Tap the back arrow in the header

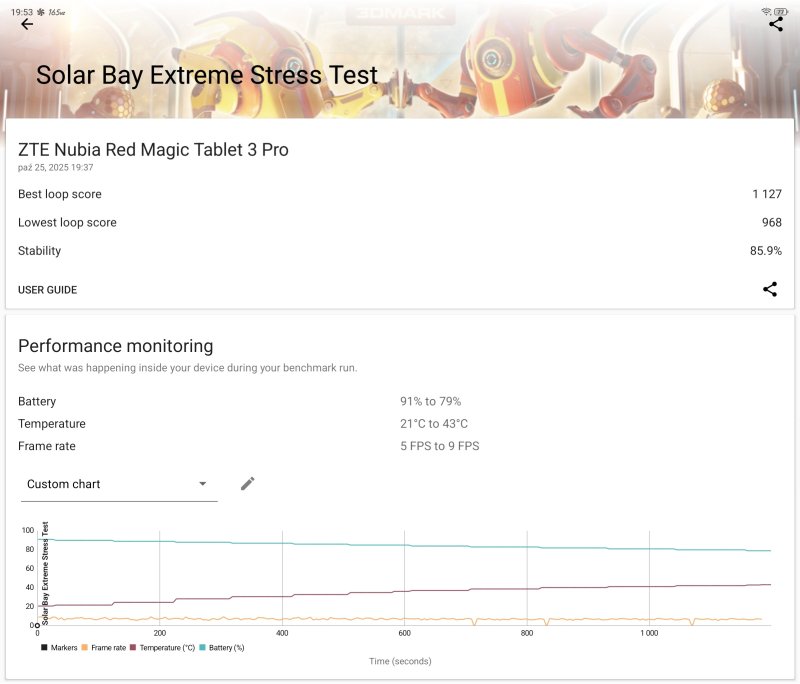(27, 24)
